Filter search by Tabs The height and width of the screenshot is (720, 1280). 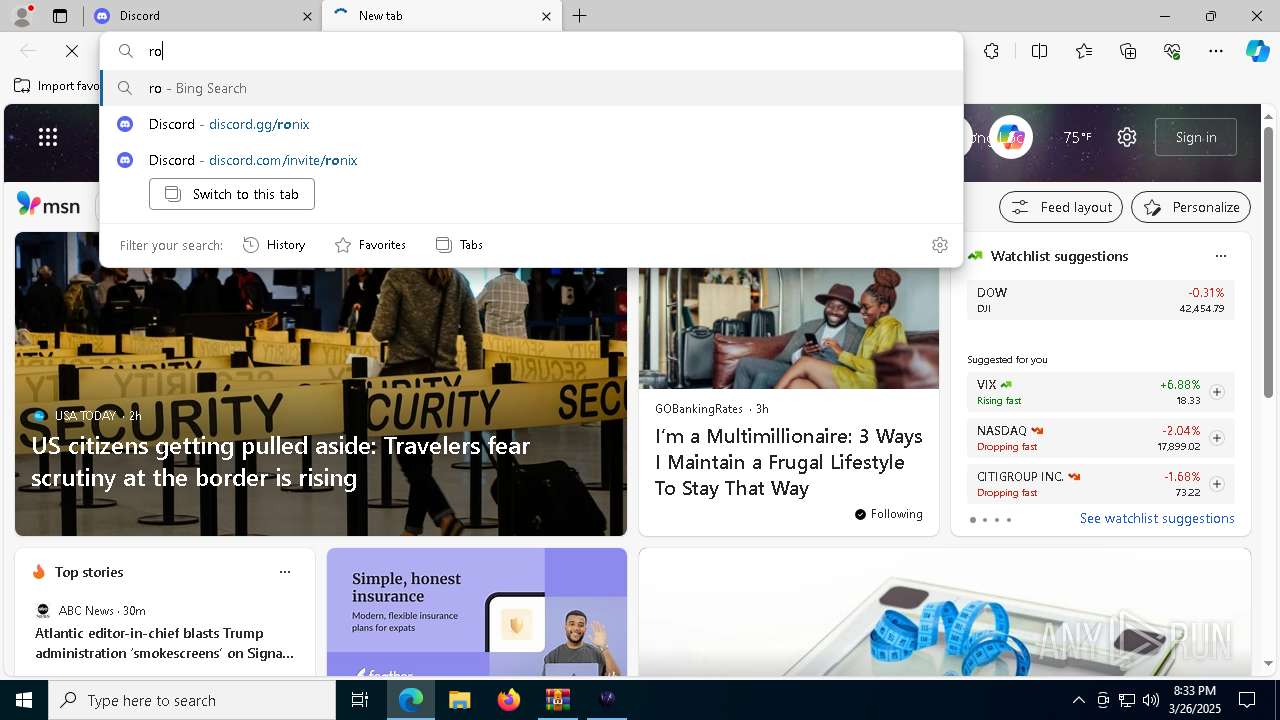[x=460, y=245]
